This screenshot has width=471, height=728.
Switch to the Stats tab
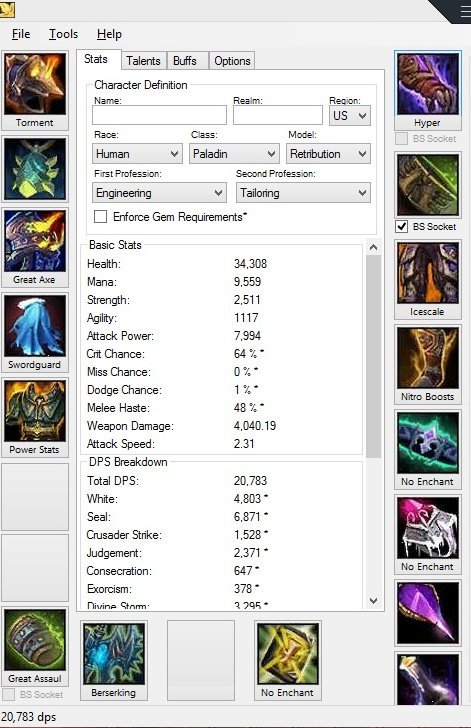point(96,59)
